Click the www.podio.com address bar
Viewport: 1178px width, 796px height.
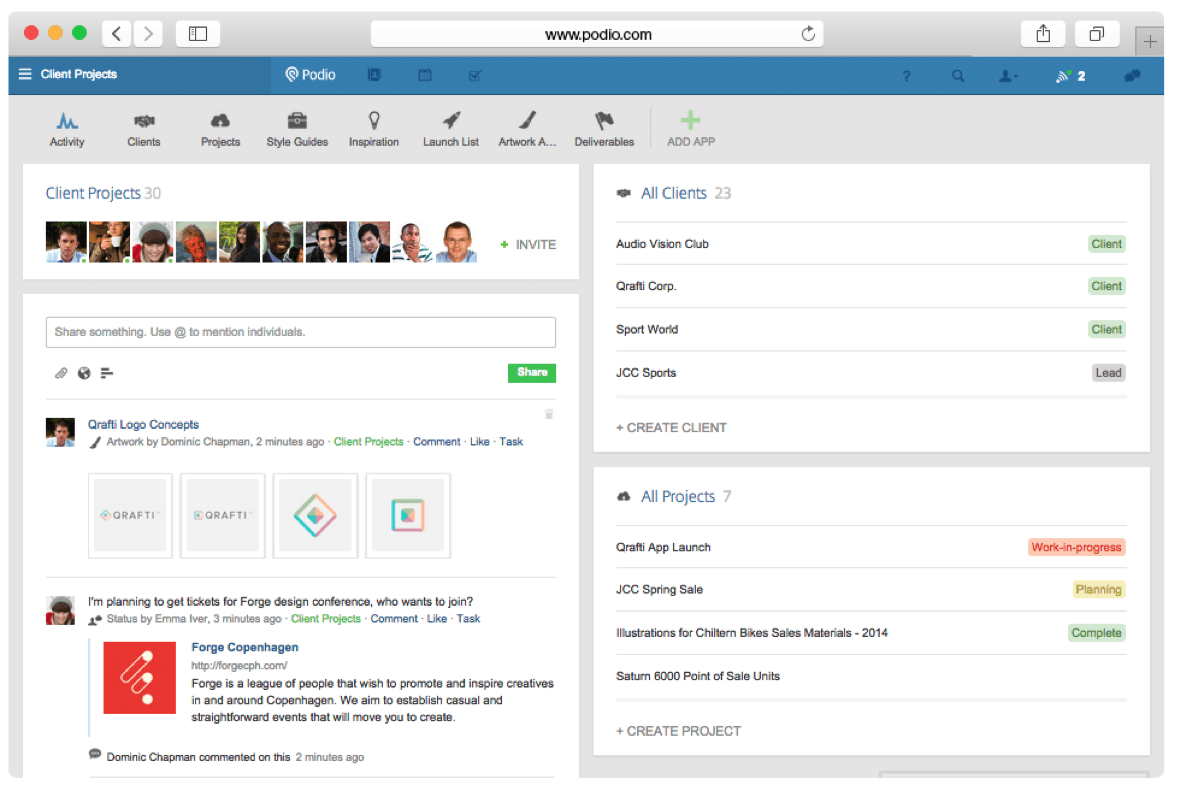(597, 34)
